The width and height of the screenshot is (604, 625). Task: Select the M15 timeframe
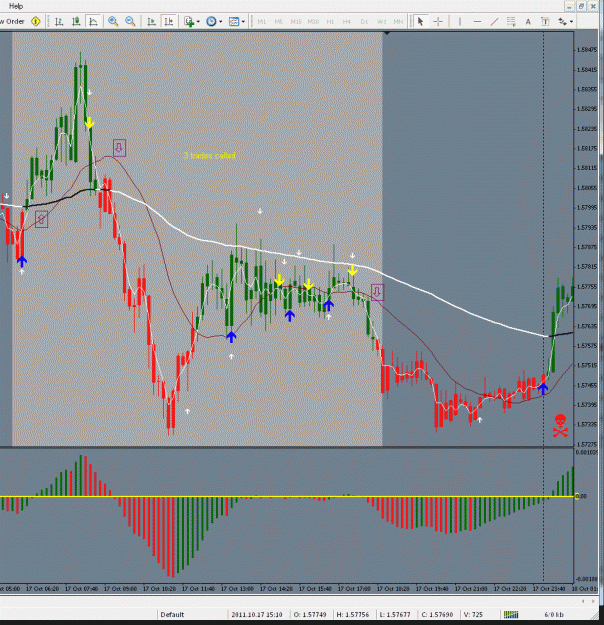click(296, 22)
